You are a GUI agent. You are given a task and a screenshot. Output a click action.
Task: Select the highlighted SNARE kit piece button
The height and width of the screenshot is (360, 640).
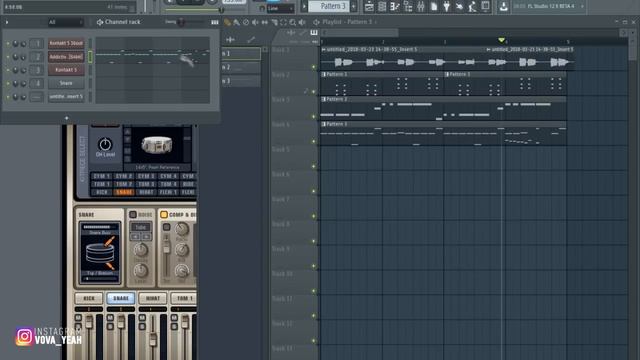[123, 192]
